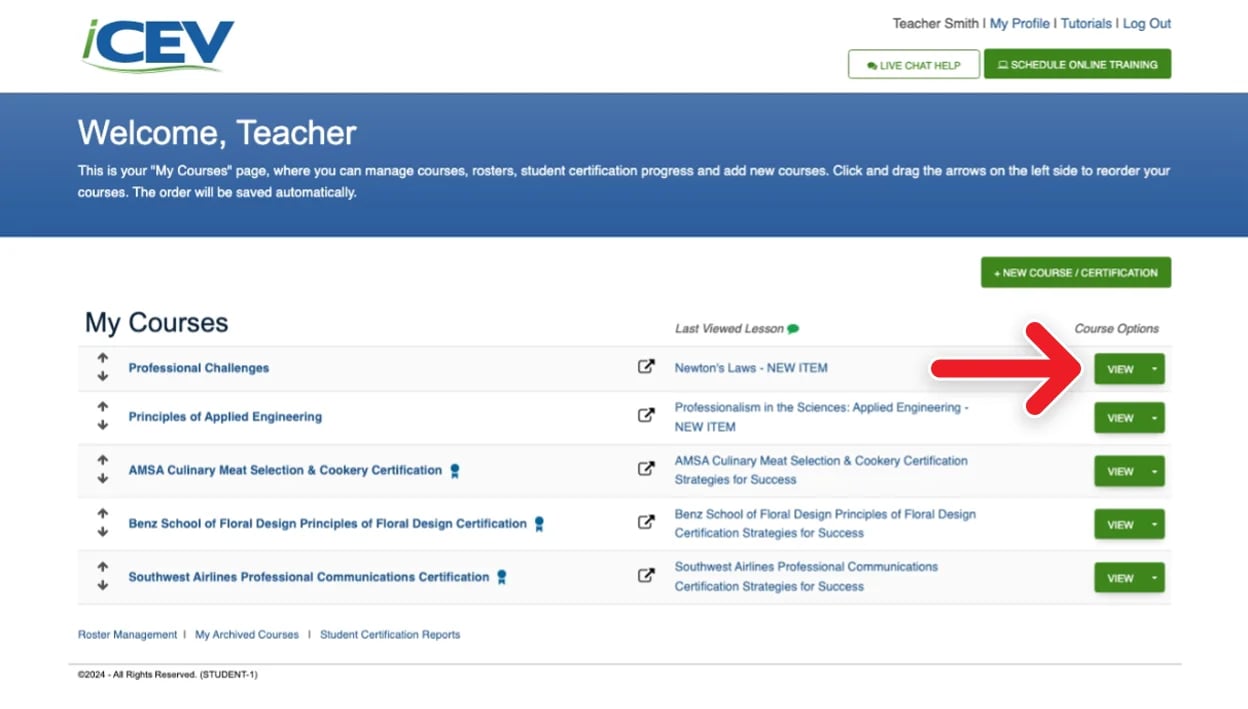The height and width of the screenshot is (709, 1248).
Task: View Benz School of Floral Design course
Action: 1120,524
